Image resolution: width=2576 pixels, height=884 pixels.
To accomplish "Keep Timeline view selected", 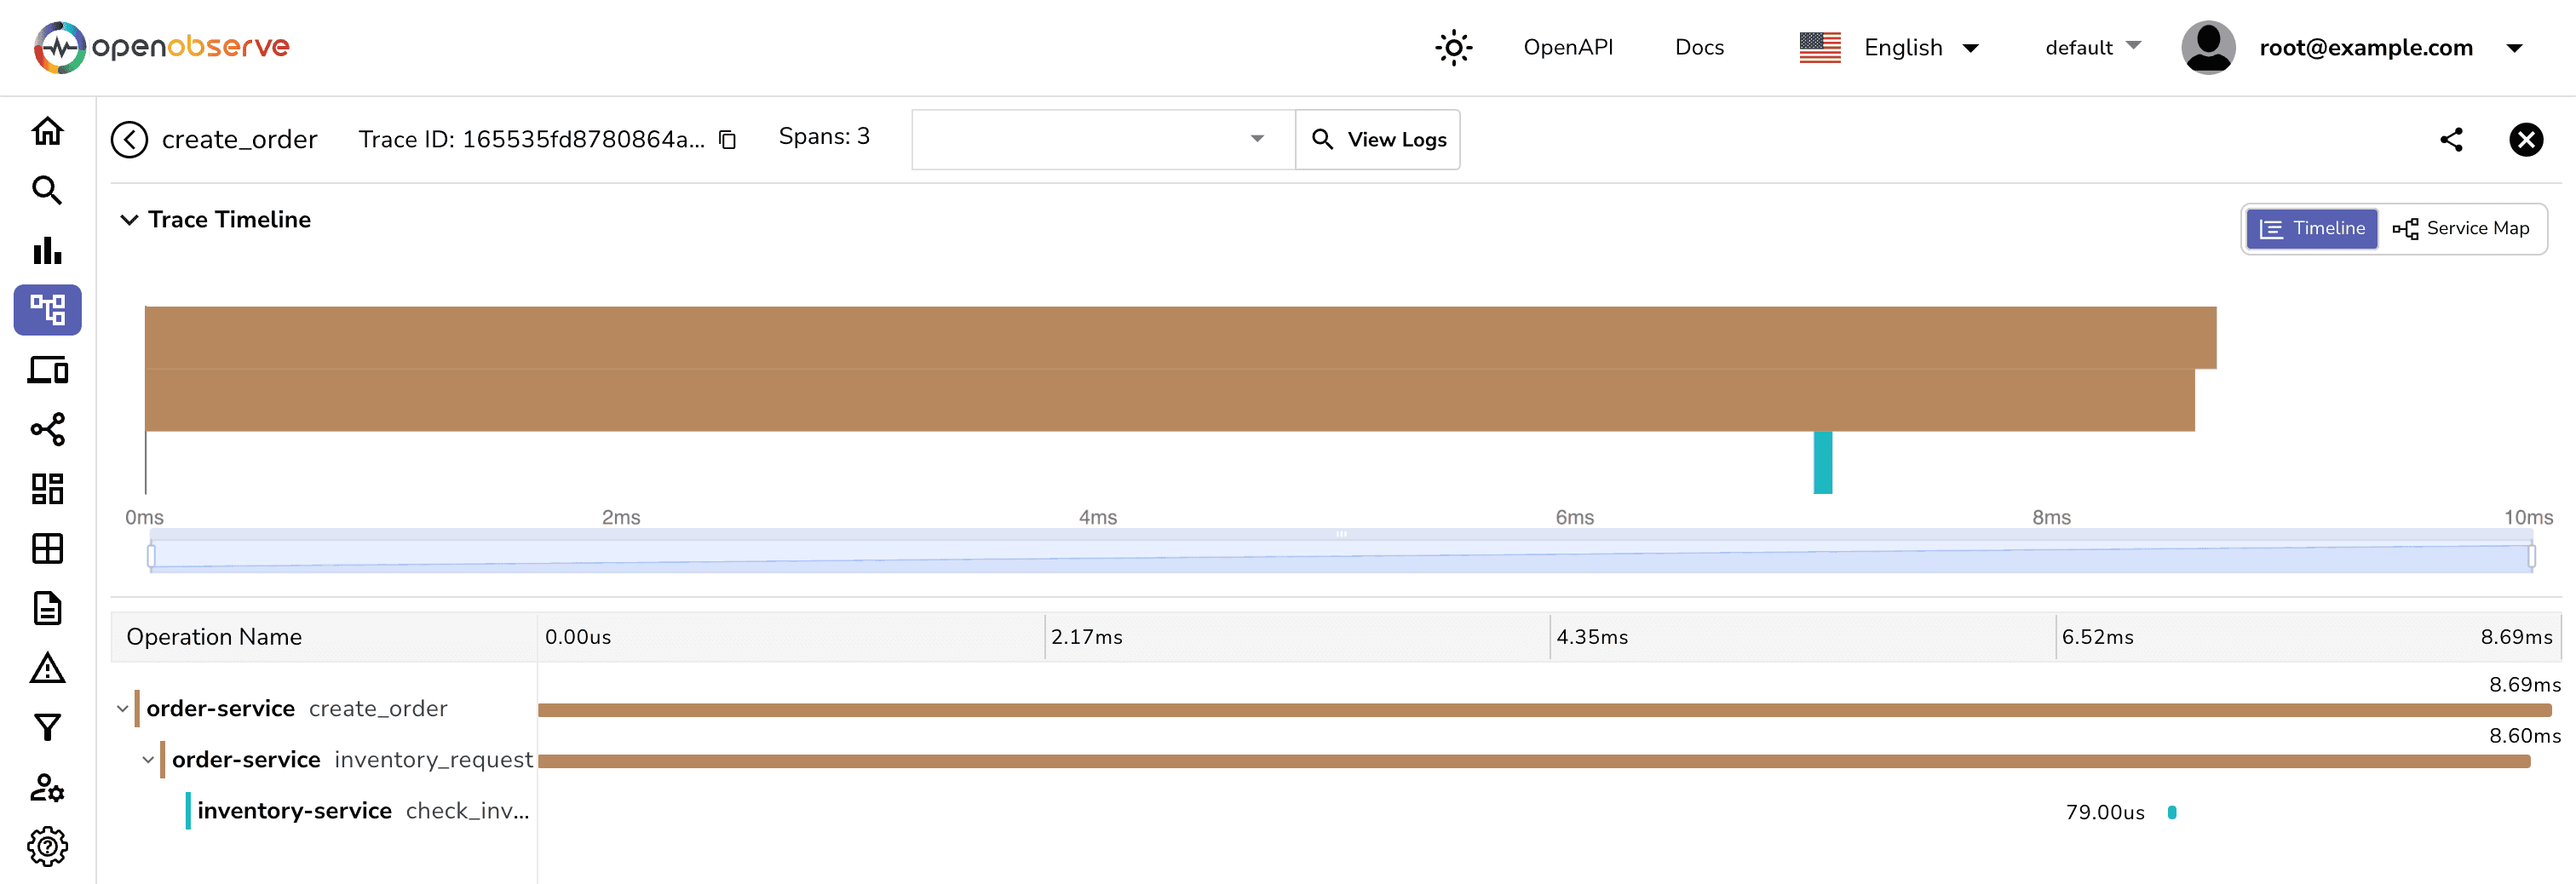I will tap(2311, 228).
